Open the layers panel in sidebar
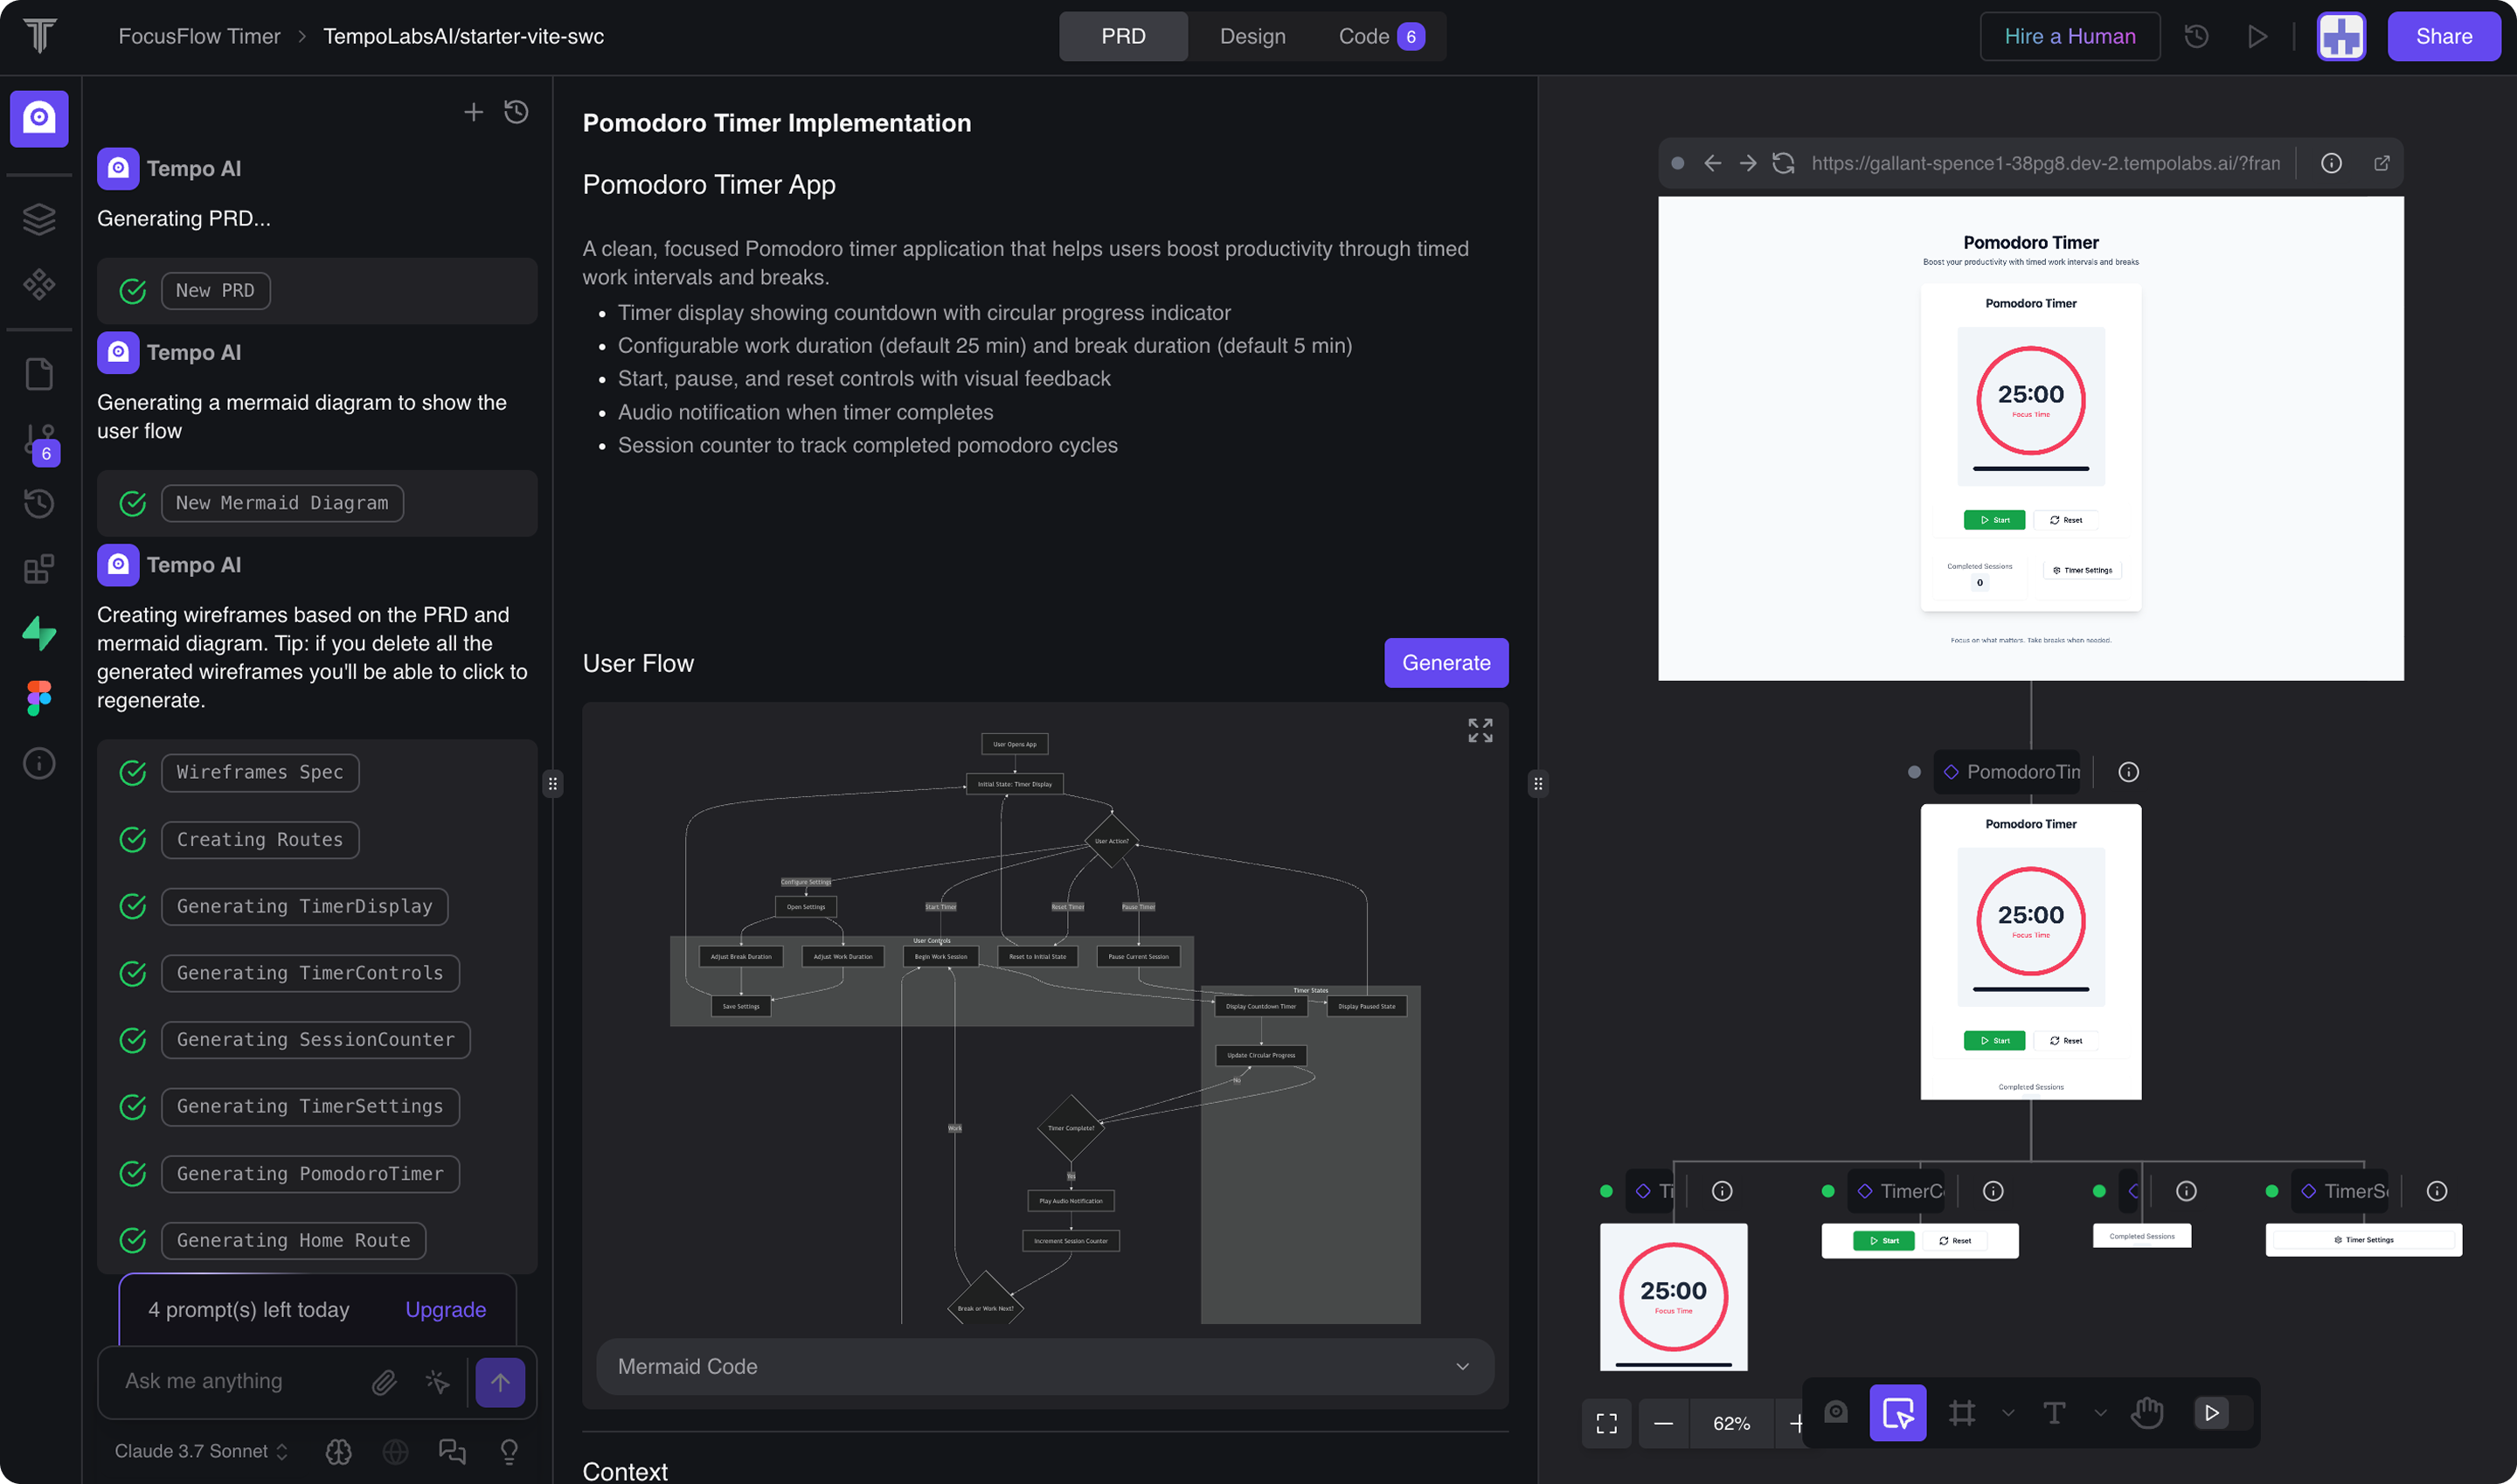The height and width of the screenshot is (1484, 2517). tap(39, 219)
